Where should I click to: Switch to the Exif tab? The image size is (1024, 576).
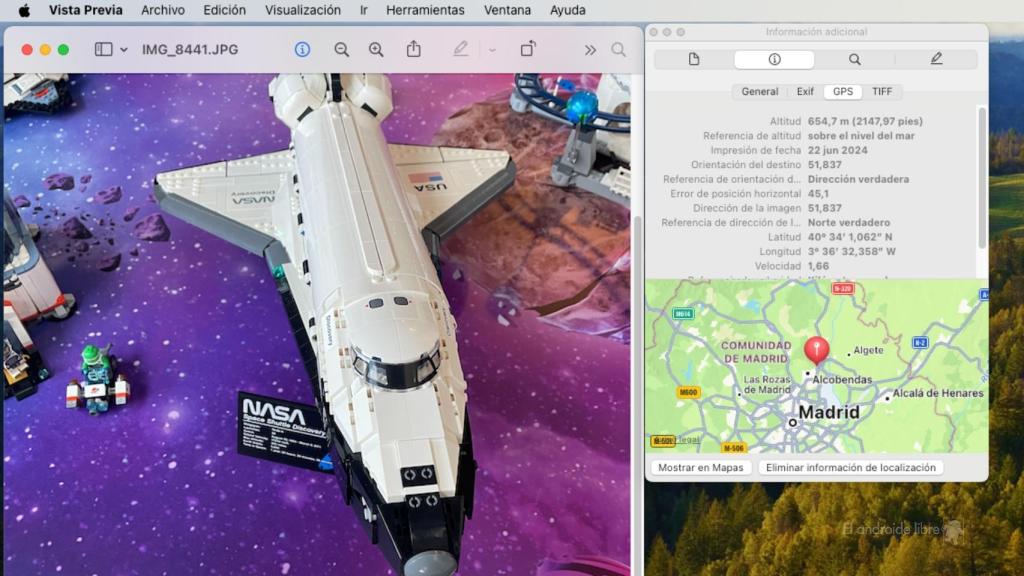805,91
